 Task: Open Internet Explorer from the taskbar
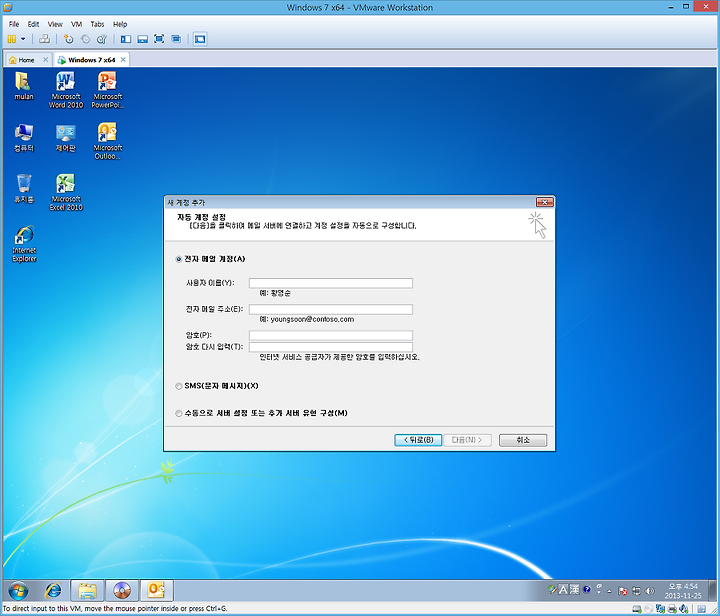pos(53,591)
